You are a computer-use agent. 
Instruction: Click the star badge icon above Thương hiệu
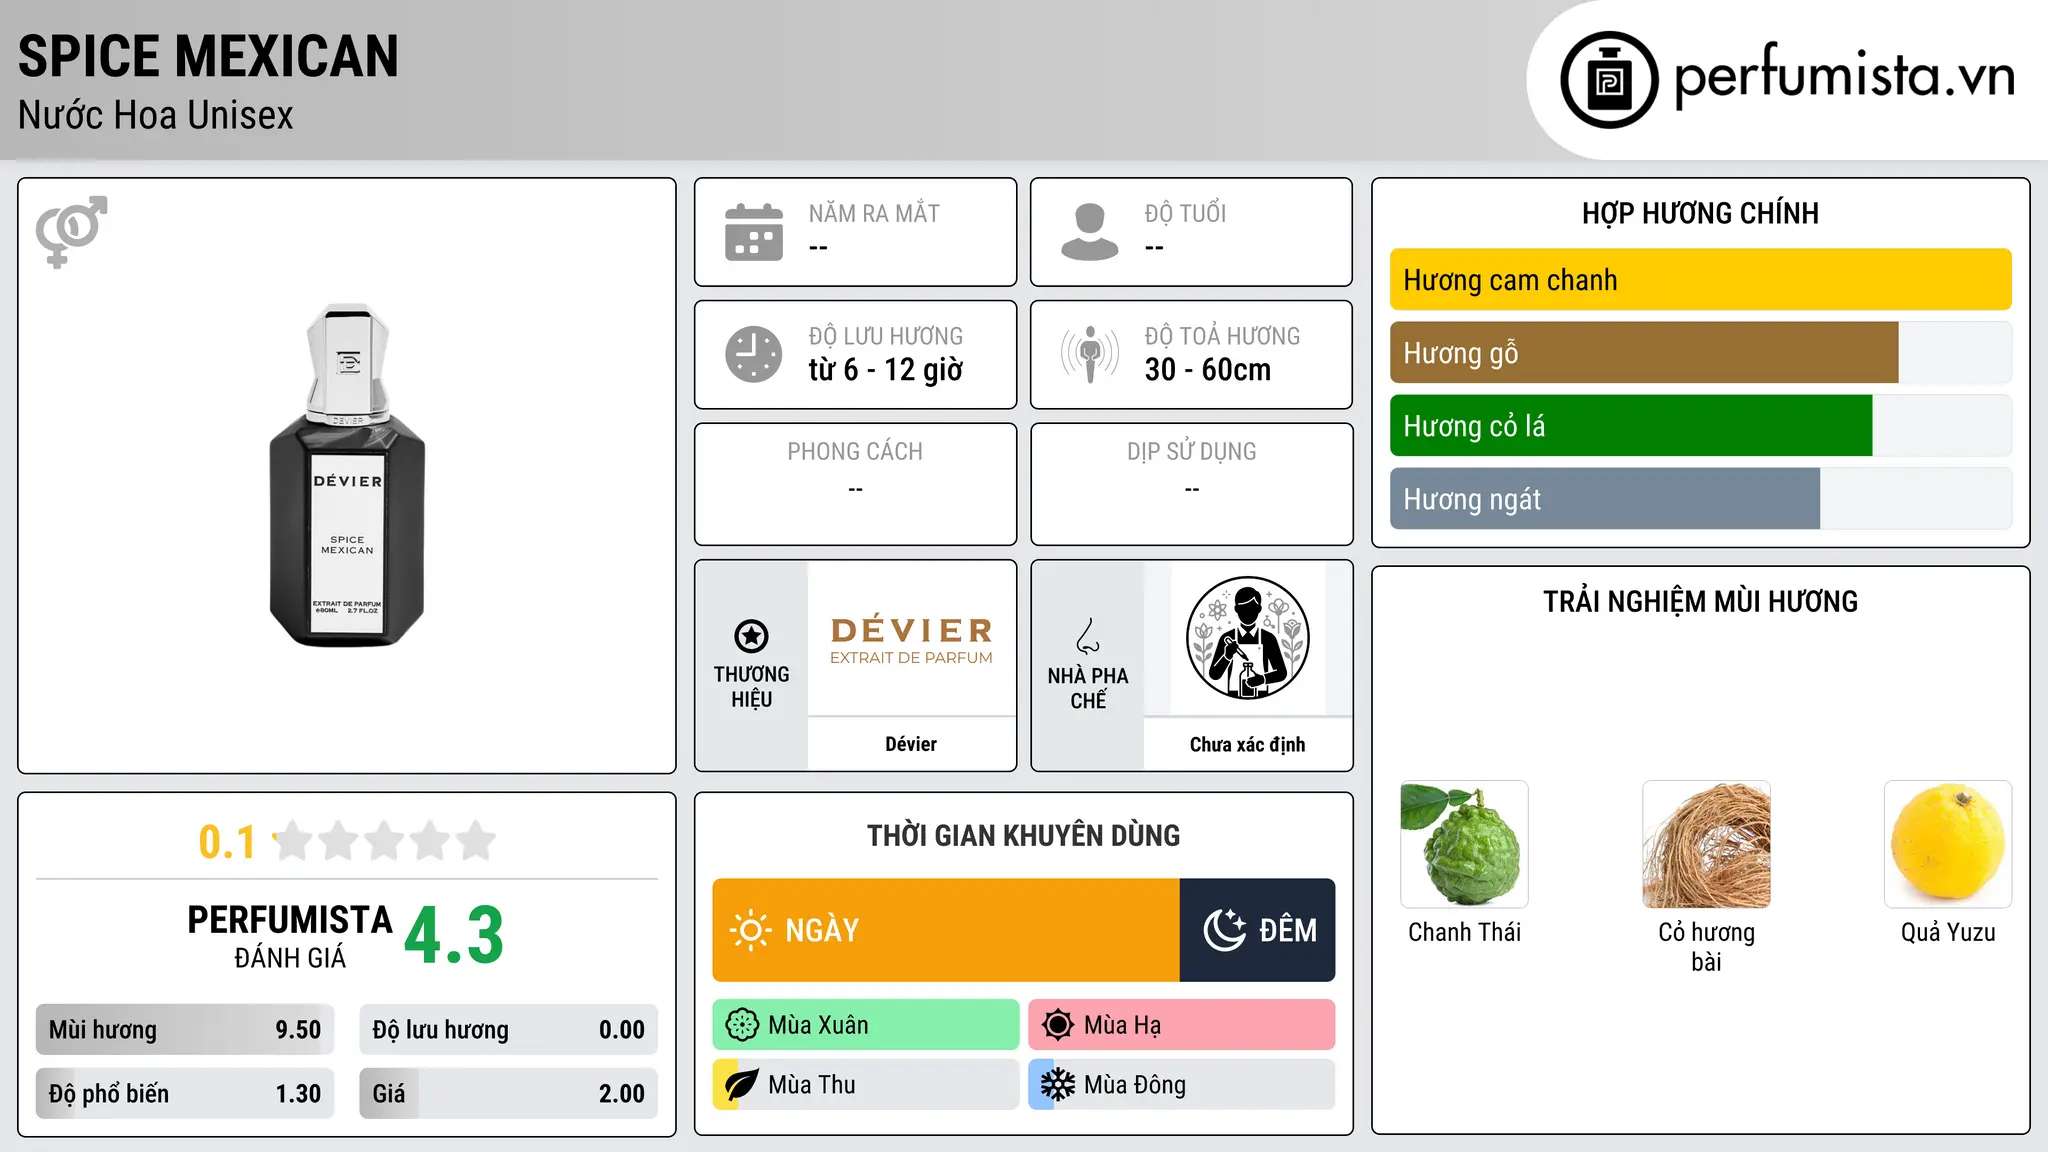click(751, 636)
